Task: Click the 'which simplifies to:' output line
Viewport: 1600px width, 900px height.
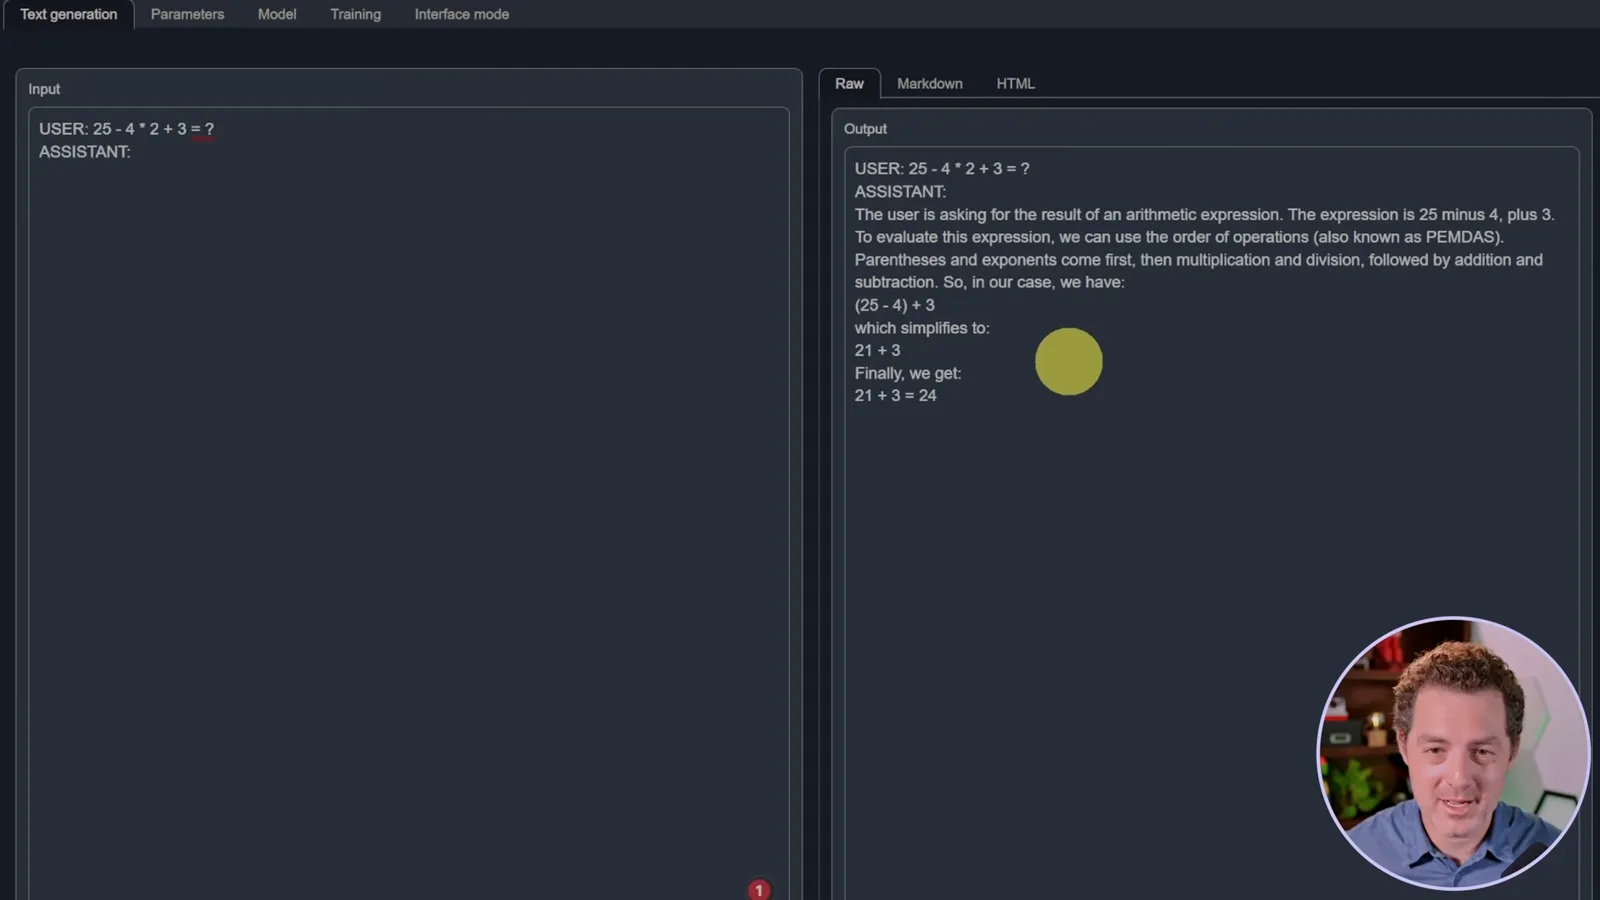Action: click(921, 328)
